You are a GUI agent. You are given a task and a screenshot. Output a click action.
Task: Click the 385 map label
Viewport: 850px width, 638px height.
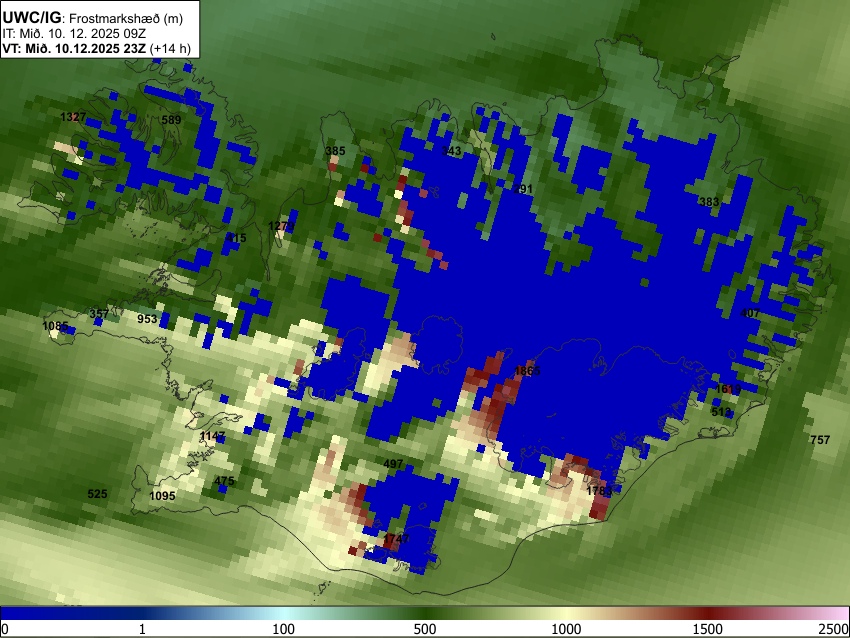pos(335,151)
